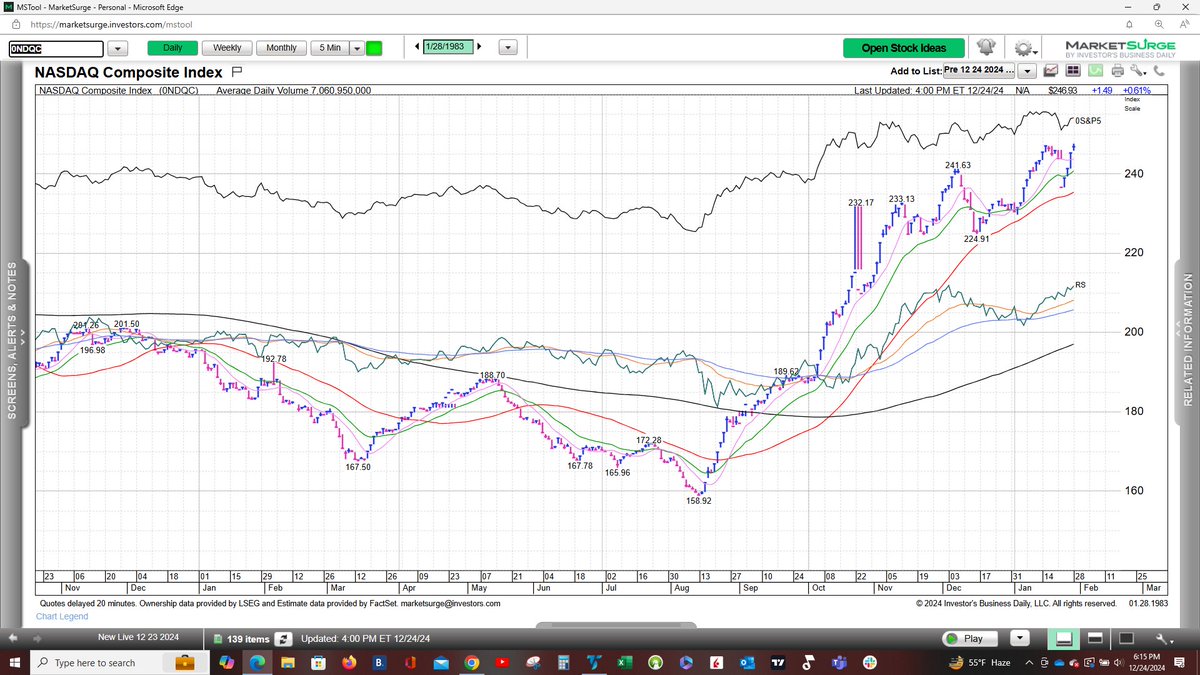The width and height of the screenshot is (1200, 675).
Task: Print the chart with the printer icon
Action: pos(1117,70)
